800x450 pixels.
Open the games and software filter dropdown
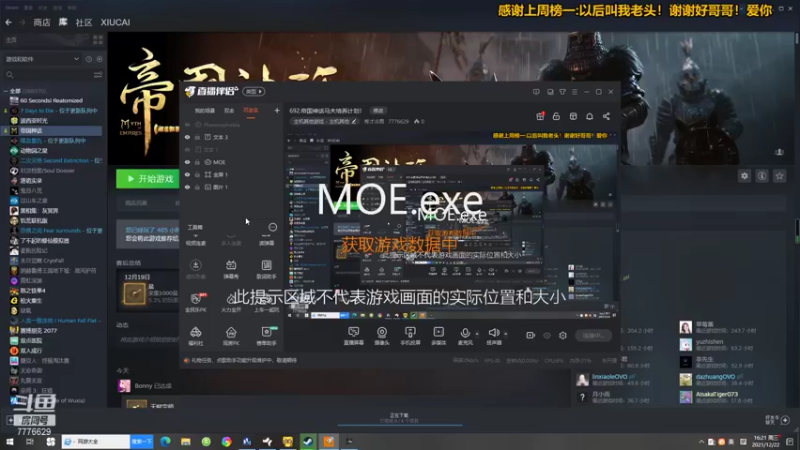(42, 59)
